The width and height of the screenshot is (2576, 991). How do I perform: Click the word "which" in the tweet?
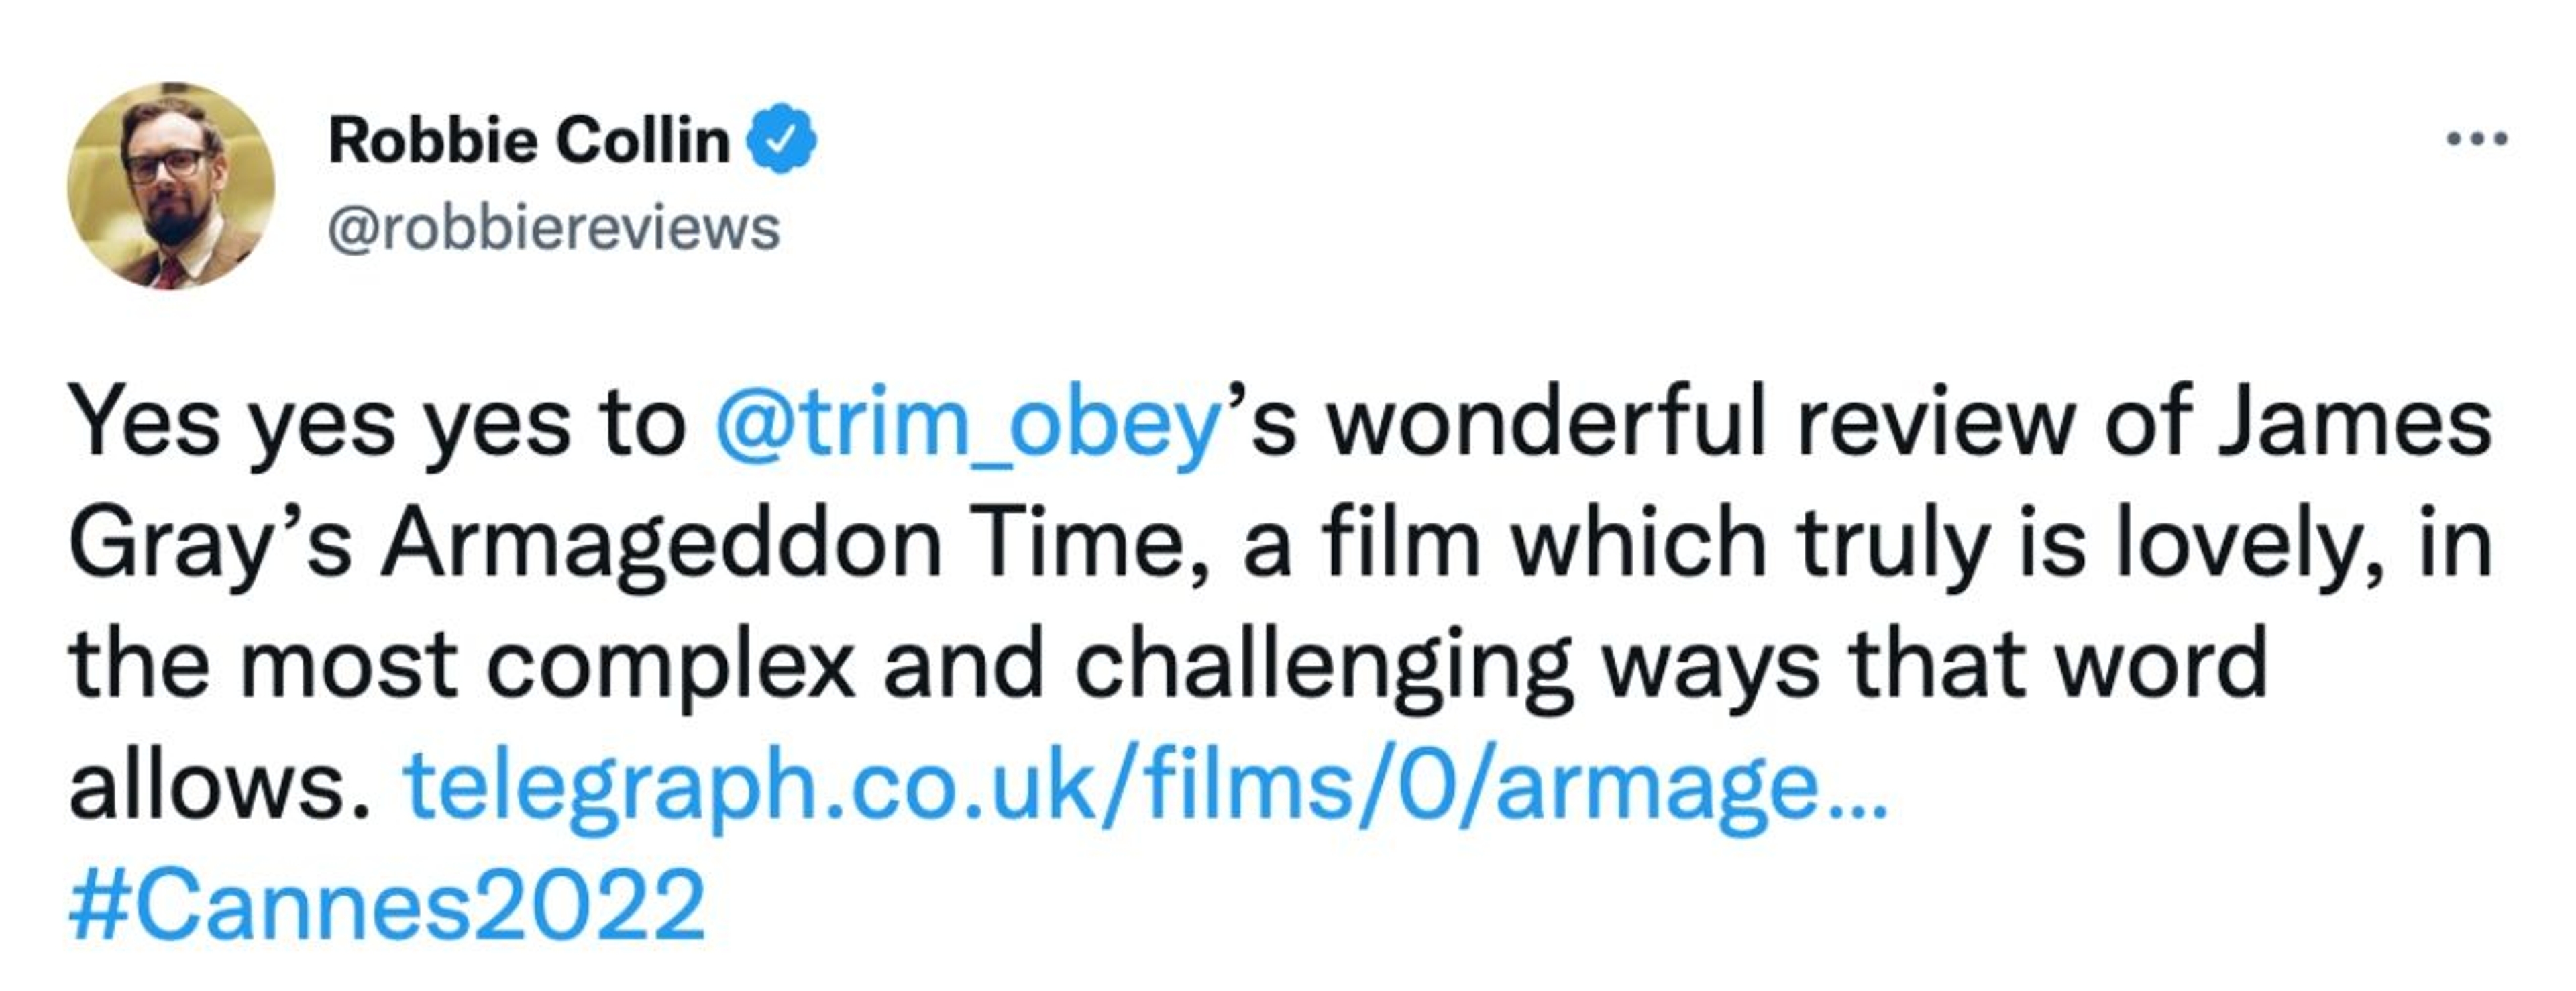(x=1640, y=545)
